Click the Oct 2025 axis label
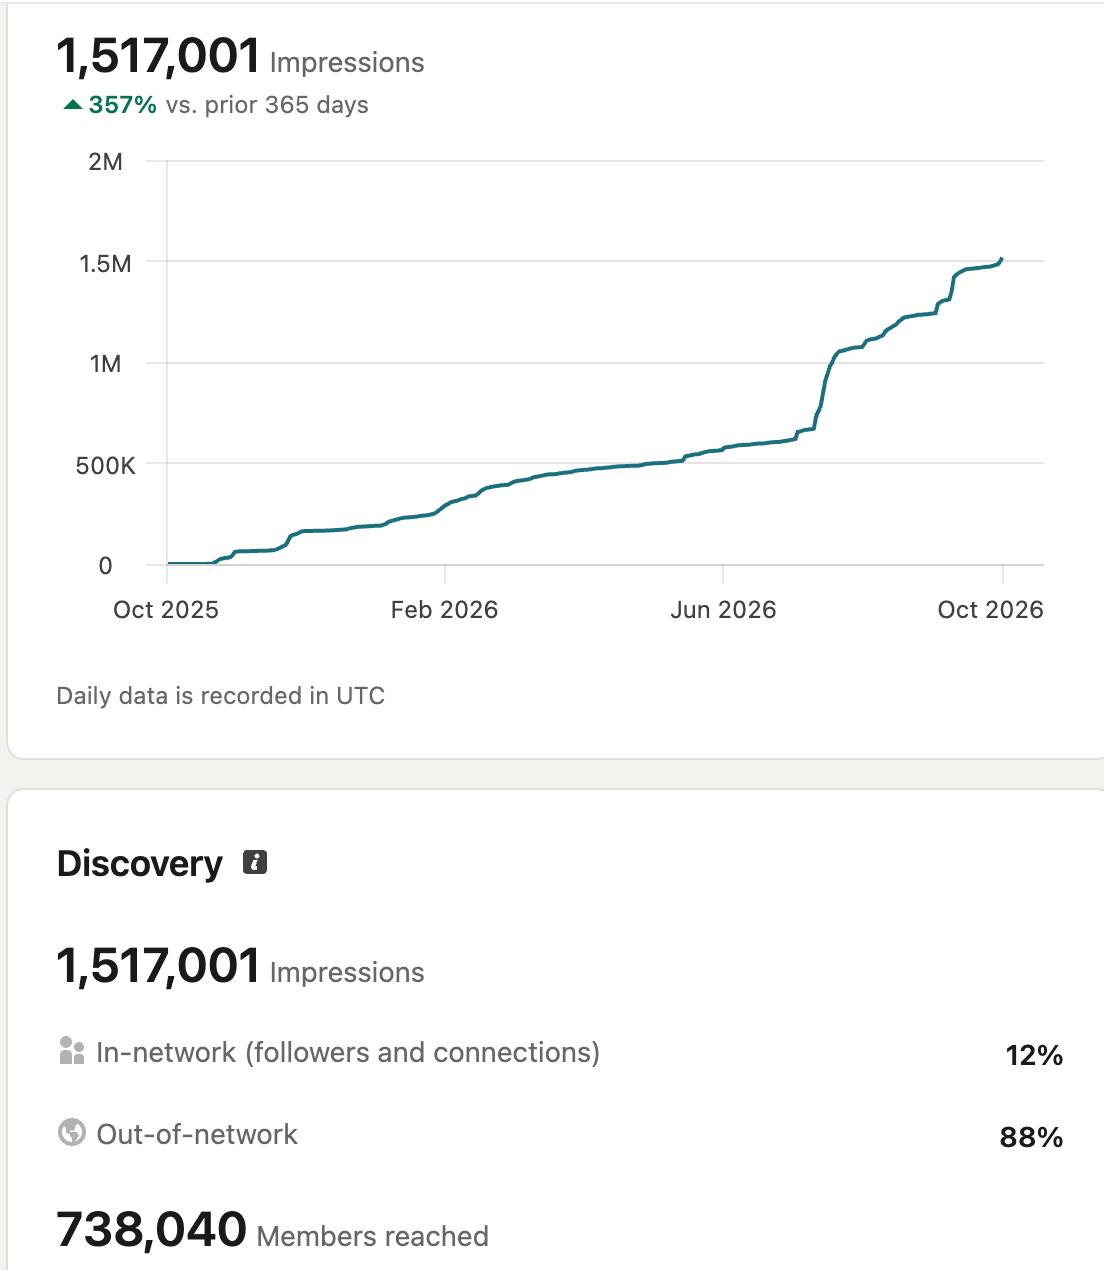The width and height of the screenshot is (1104, 1270). [x=166, y=610]
